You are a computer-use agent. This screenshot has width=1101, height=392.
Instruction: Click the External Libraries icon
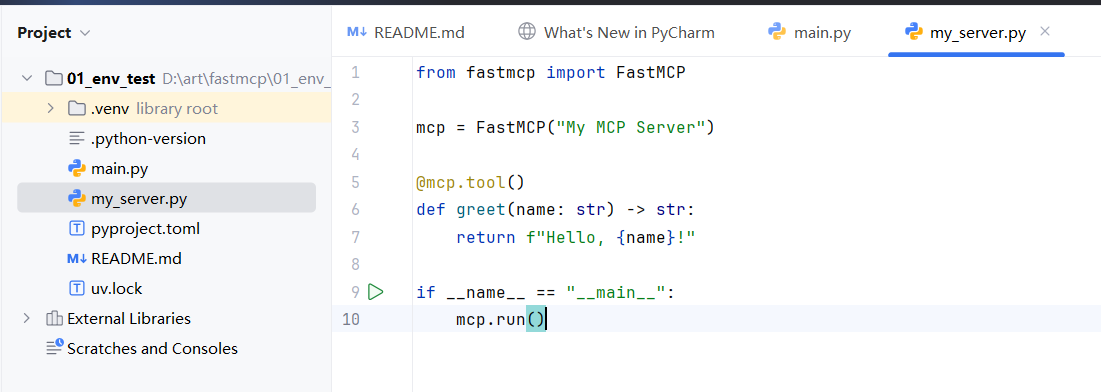click(x=54, y=318)
